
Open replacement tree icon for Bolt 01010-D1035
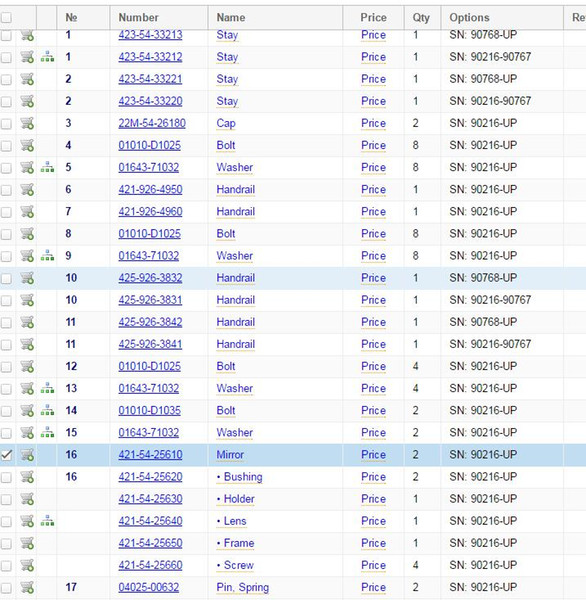coord(47,410)
